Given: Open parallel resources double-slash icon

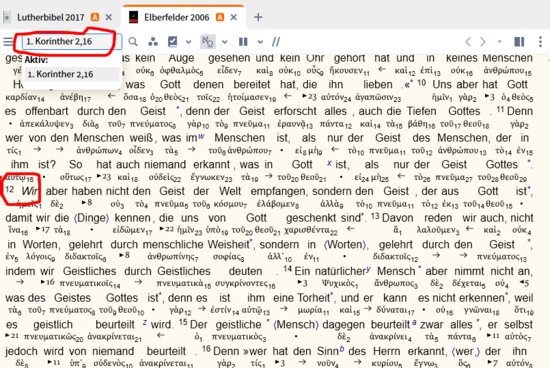Looking at the screenshot, I should (x=276, y=42).
